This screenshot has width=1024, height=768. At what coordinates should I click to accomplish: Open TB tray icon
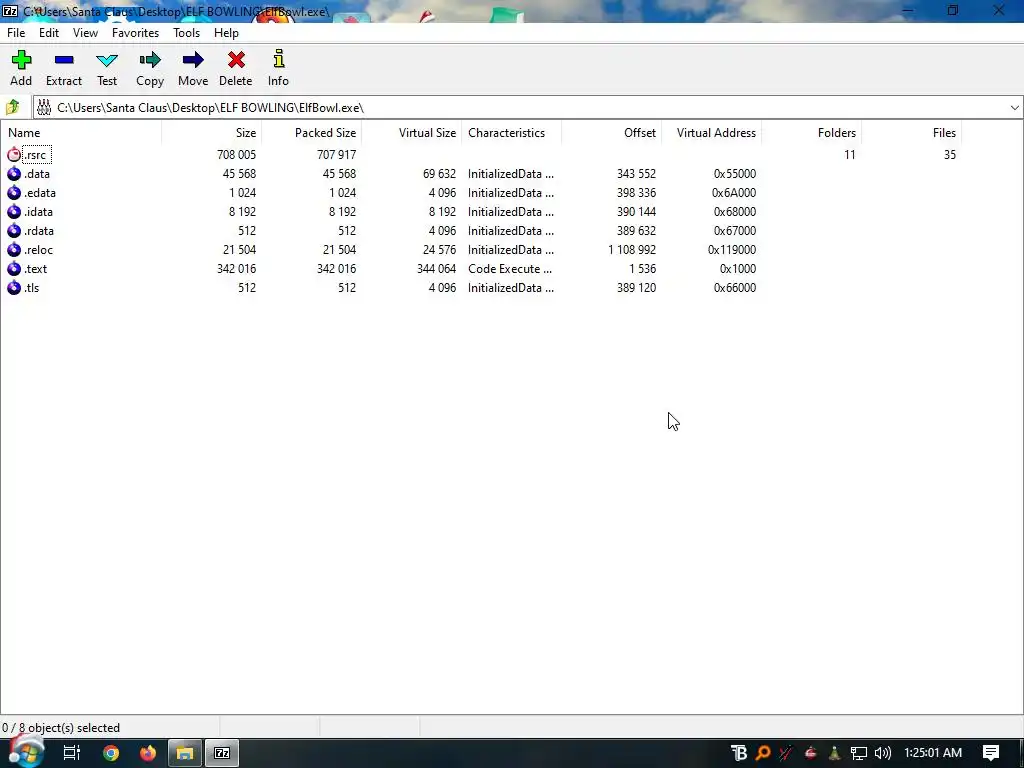[739, 753]
